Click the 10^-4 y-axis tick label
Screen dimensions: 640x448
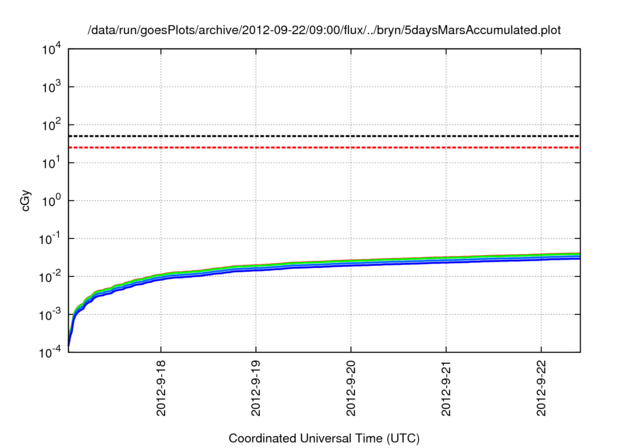[x=49, y=352]
